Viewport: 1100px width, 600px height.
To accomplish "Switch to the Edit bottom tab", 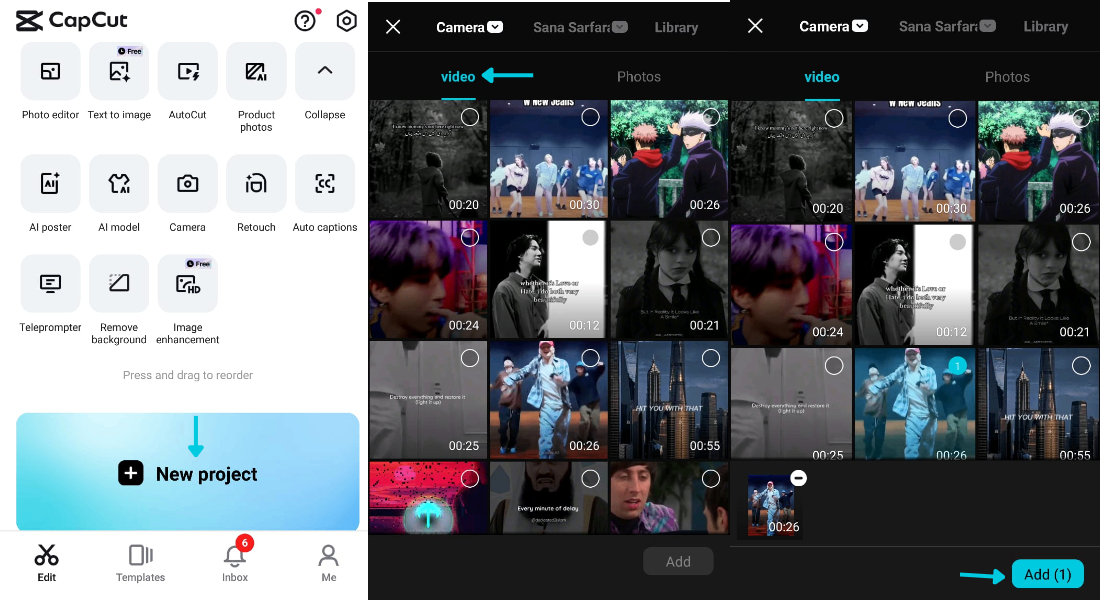I will (46, 563).
